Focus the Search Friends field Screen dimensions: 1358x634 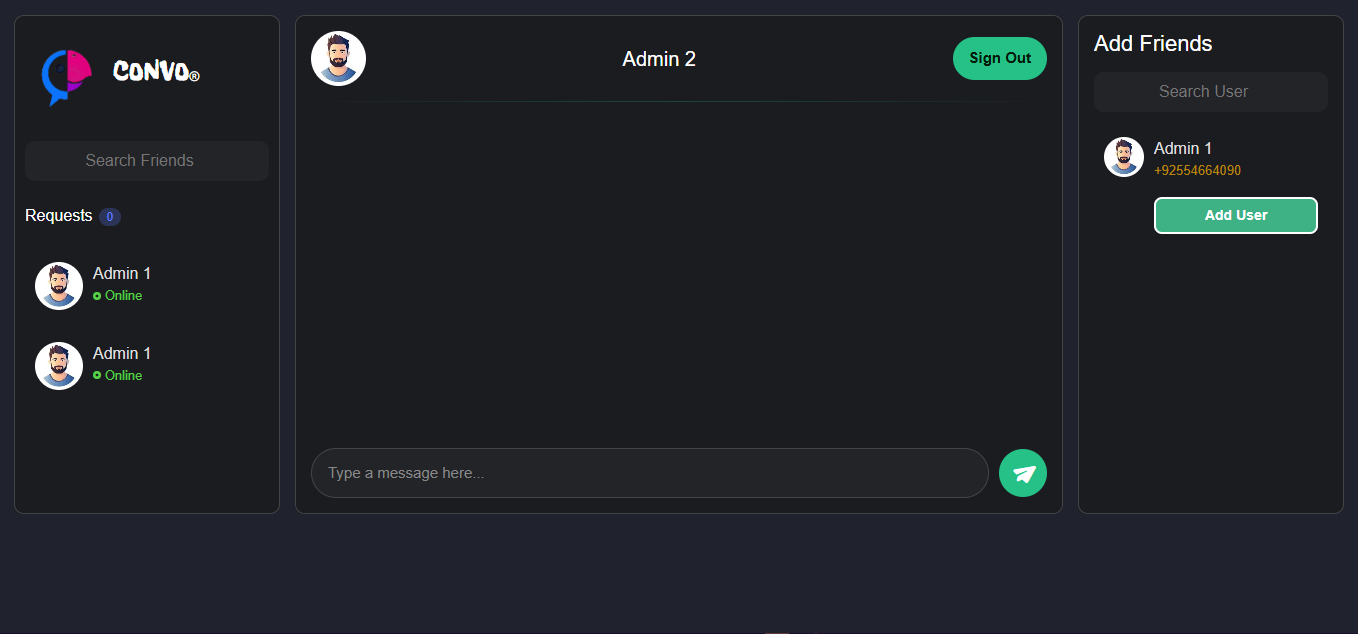tap(147, 161)
